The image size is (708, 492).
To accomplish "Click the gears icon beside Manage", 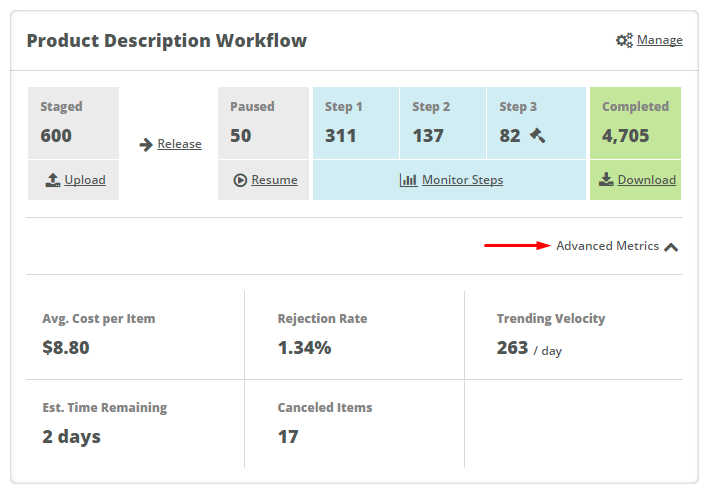I will [x=624, y=40].
